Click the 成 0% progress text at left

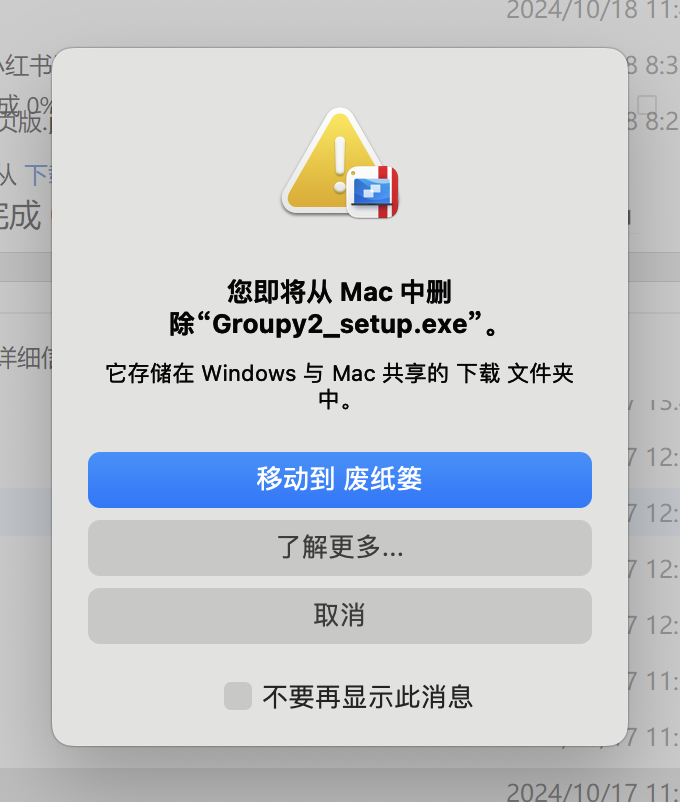[26, 106]
